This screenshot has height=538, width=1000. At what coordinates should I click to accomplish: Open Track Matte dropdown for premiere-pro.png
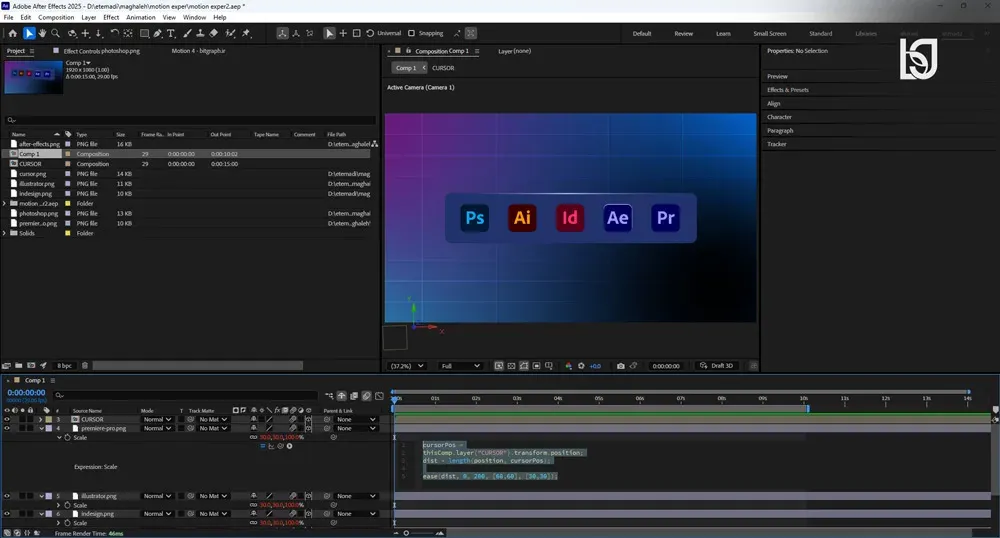pos(212,428)
